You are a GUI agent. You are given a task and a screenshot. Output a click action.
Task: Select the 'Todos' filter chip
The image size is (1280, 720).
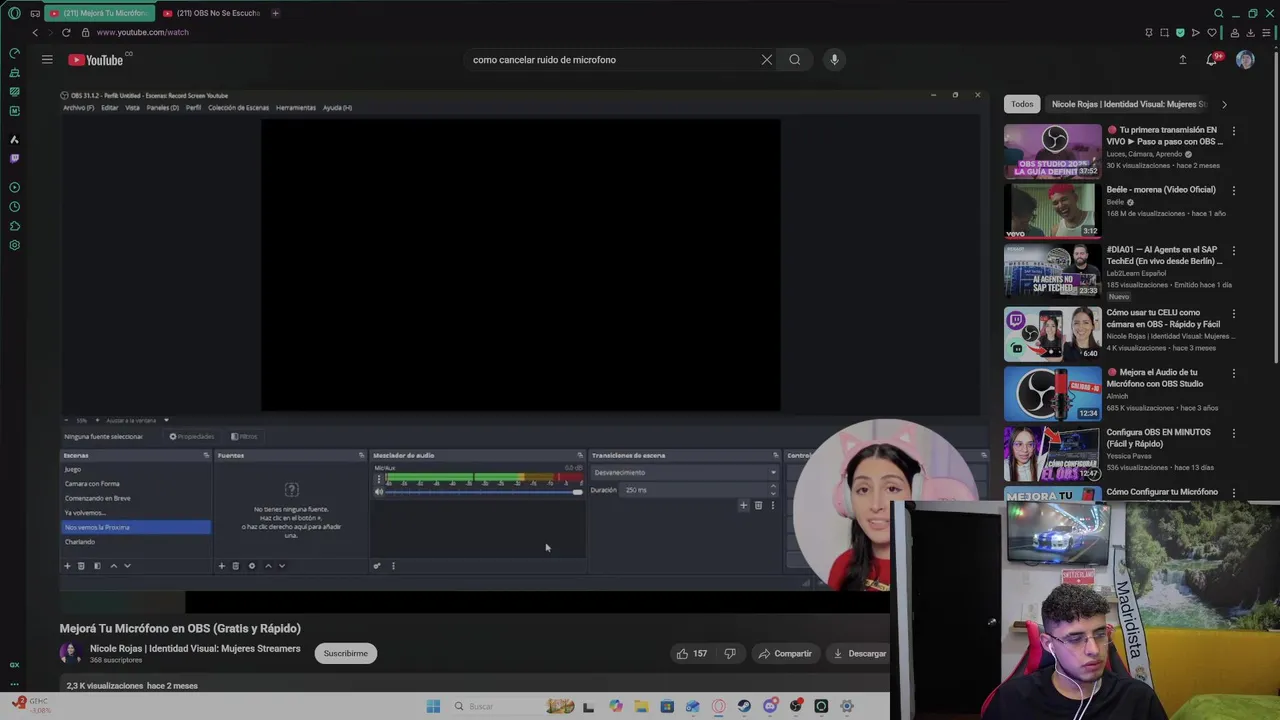(1022, 104)
